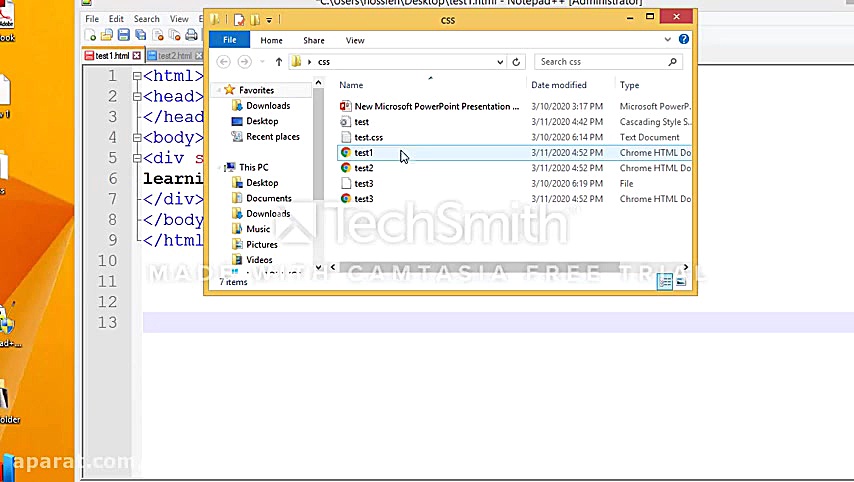854x482 pixels.
Task: Close test2.html tab via its X button
Action: [x=199, y=56]
